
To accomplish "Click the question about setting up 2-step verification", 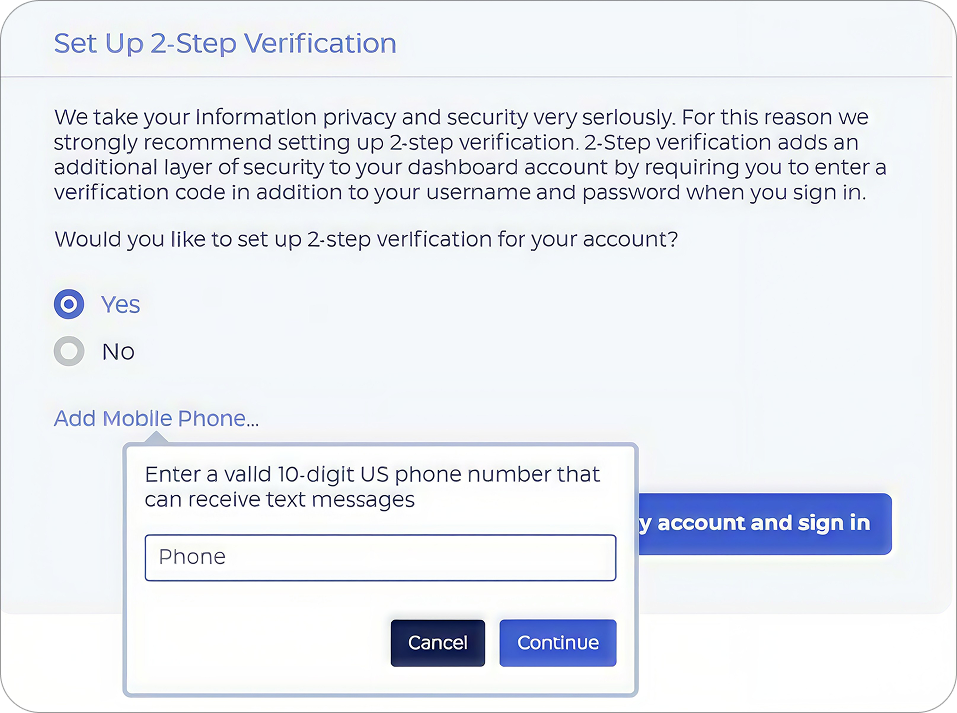I will coord(366,239).
